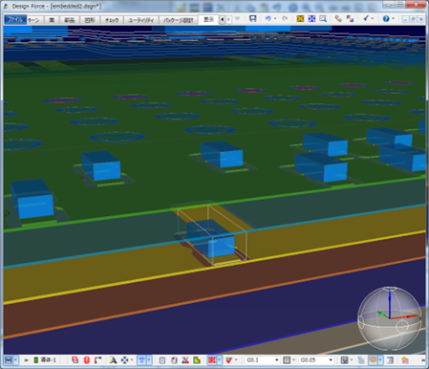Switch to the パッケージ設計 ribbon tab
This screenshot has height=369, width=429.
pyautogui.click(x=179, y=20)
